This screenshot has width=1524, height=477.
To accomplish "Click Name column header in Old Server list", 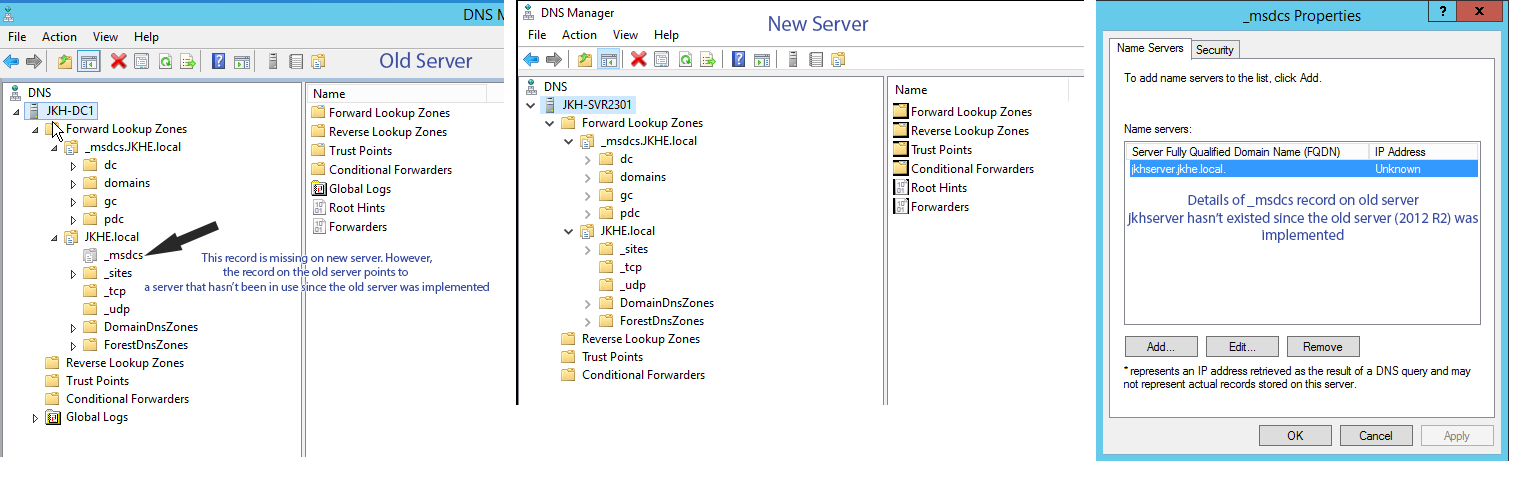I will [396, 93].
